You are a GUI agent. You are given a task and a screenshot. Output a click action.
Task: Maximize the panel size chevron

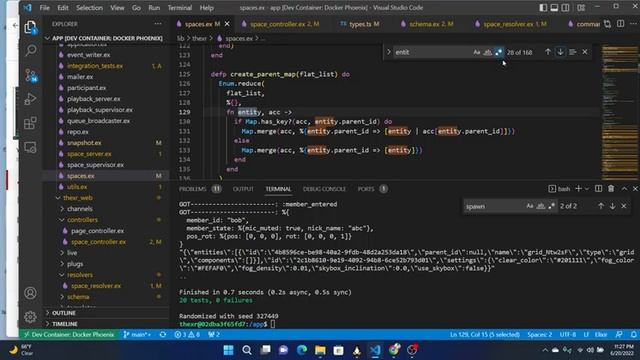click(624, 189)
